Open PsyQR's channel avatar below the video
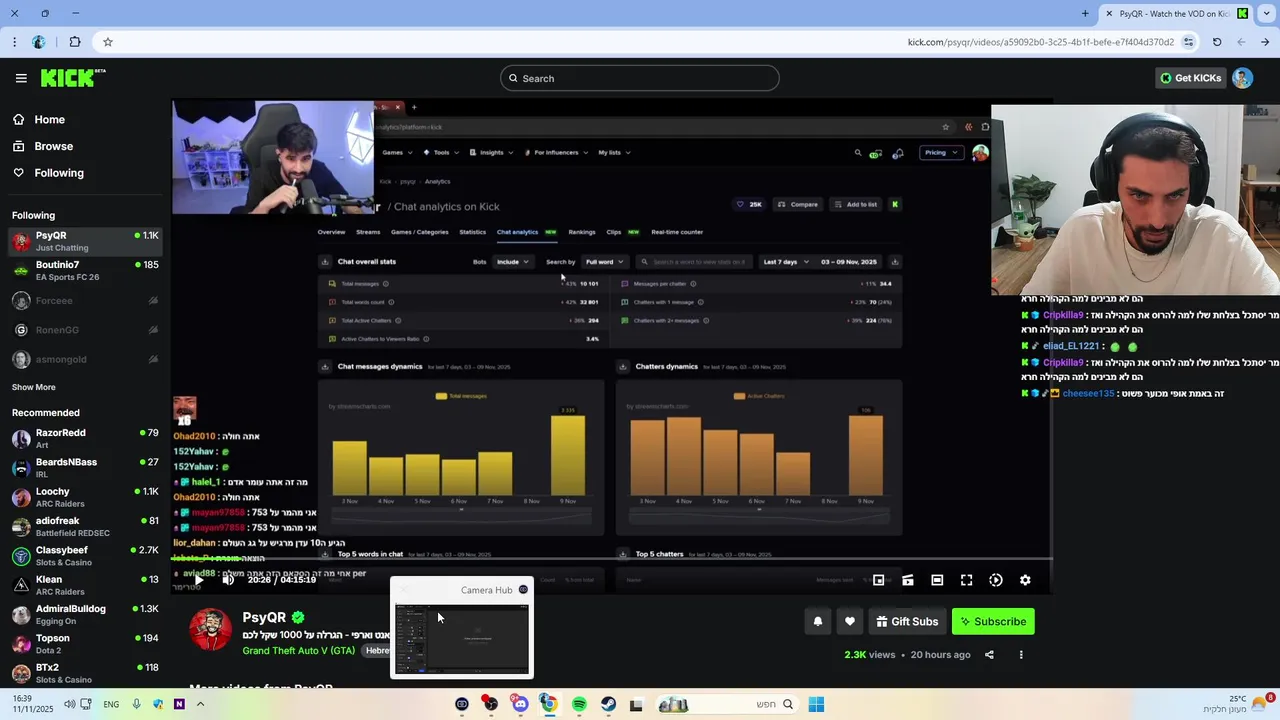Viewport: 1280px width, 720px height. pyautogui.click(x=210, y=628)
